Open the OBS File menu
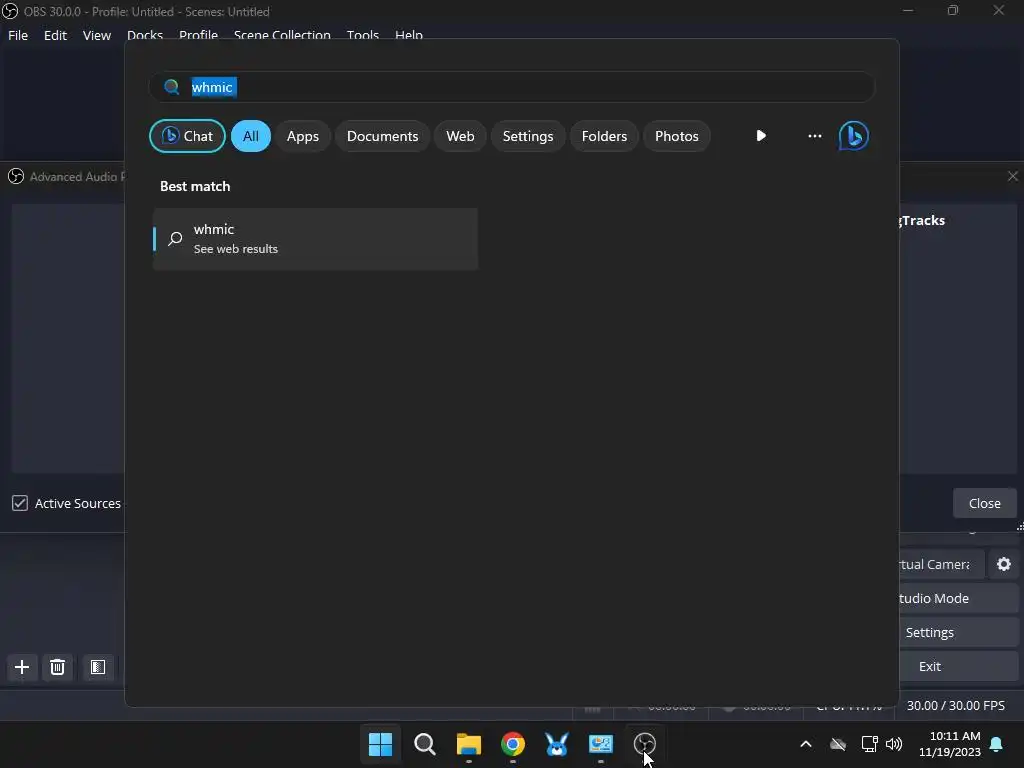The image size is (1024, 768). pyautogui.click(x=18, y=35)
